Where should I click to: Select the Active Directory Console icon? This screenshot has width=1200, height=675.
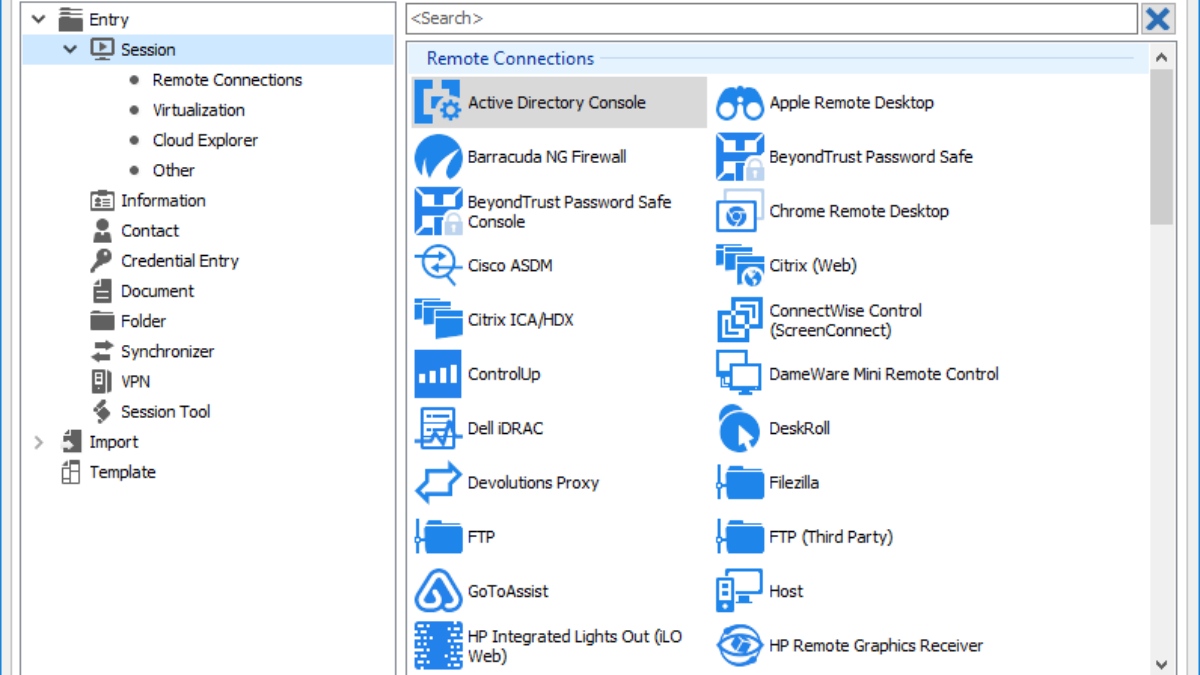tap(438, 102)
